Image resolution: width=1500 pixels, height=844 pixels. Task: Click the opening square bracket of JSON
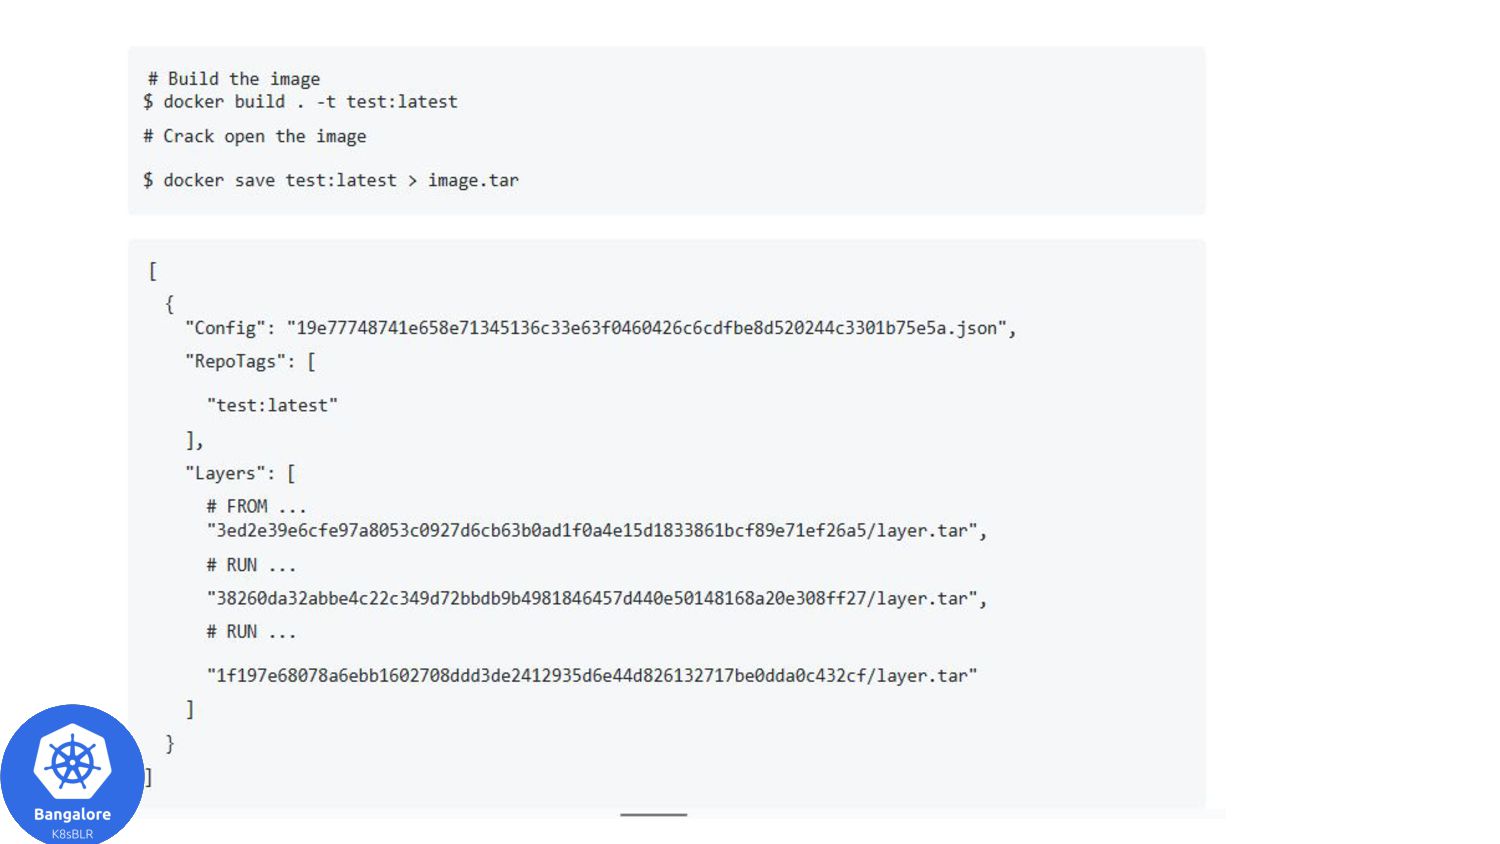(153, 271)
